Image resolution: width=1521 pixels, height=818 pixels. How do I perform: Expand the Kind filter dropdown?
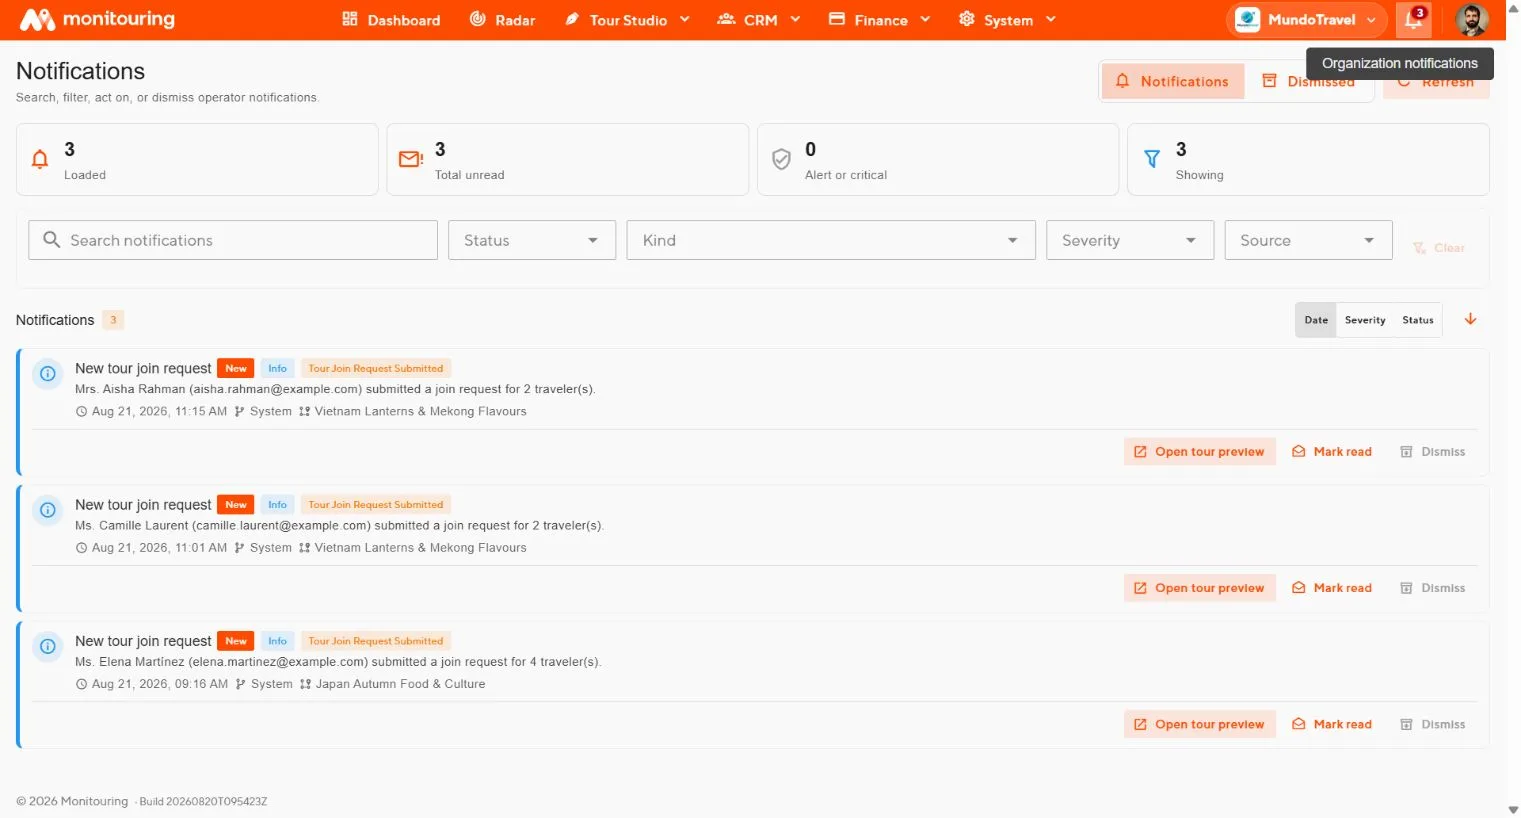(x=831, y=240)
